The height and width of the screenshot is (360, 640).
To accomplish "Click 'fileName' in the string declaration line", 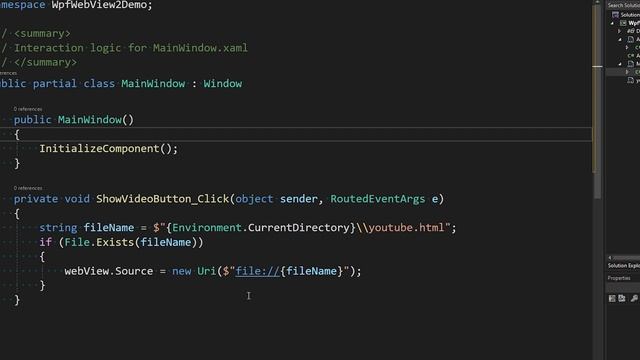I will coord(109,227).
